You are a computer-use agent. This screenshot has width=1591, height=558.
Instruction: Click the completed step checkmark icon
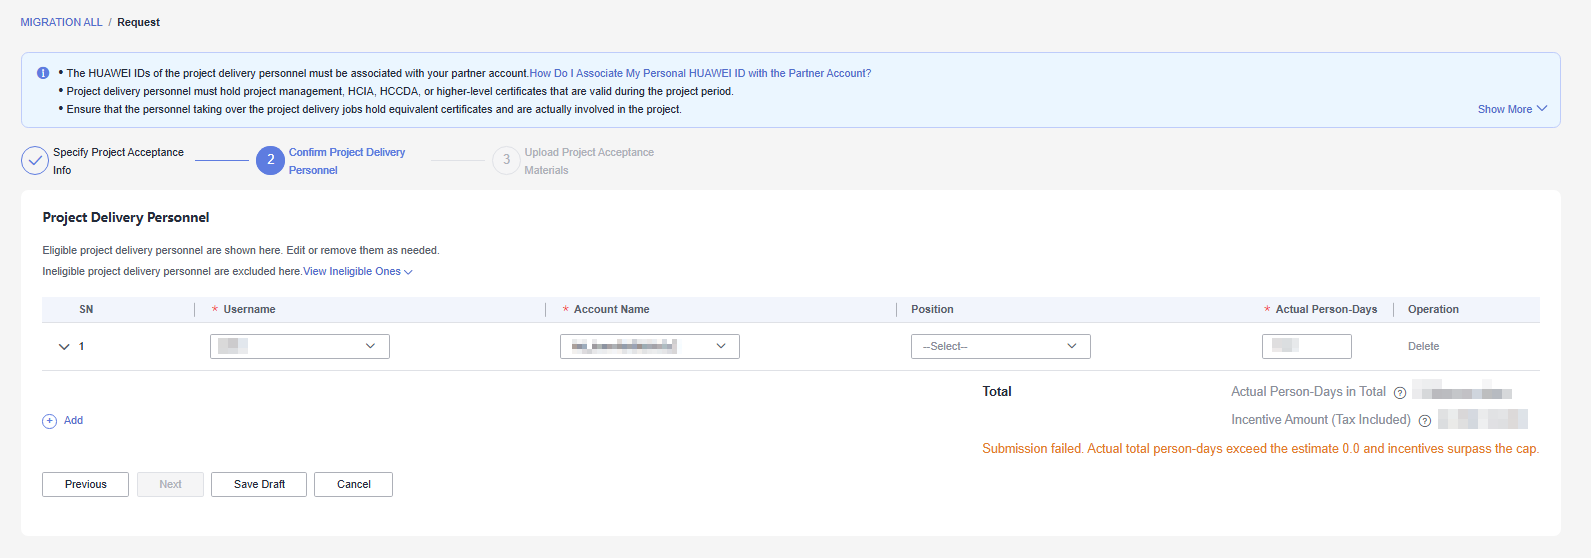[35, 160]
